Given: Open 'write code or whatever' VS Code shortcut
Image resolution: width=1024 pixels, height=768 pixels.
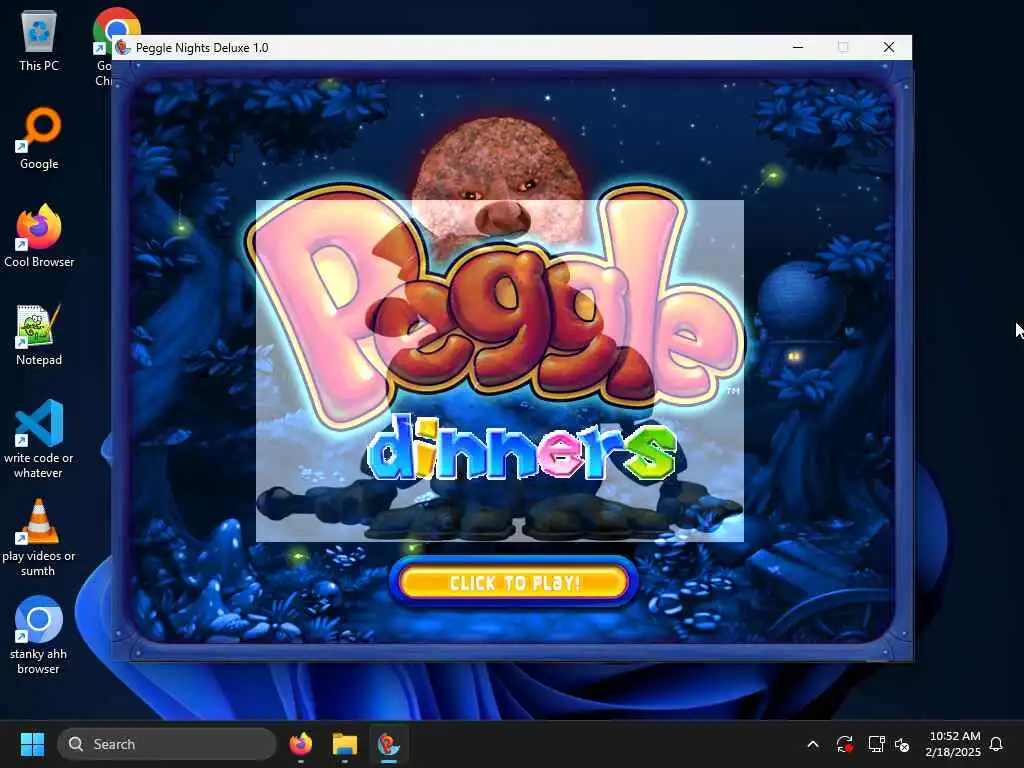Looking at the screenshot, I should [x=39, y=439].
